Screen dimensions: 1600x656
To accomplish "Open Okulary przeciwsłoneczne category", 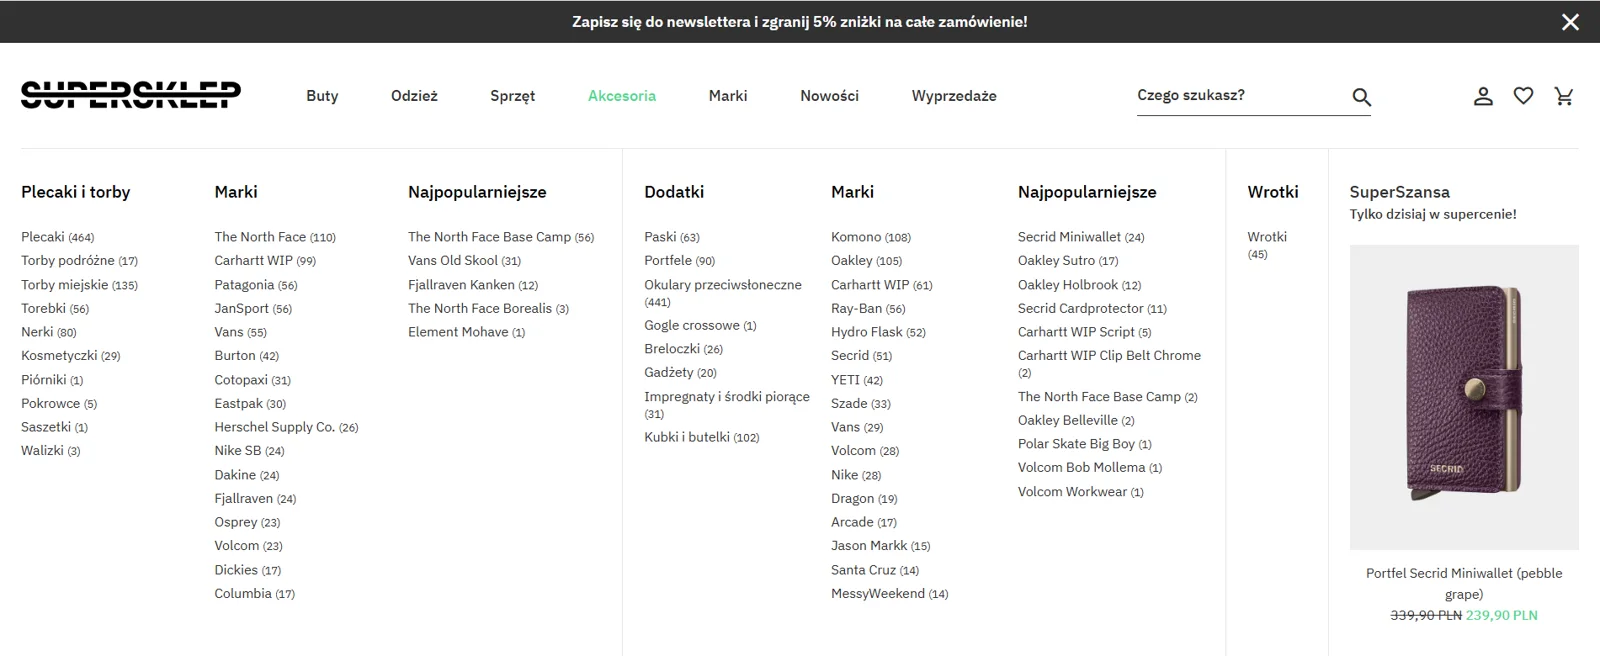I will point(723,293).
